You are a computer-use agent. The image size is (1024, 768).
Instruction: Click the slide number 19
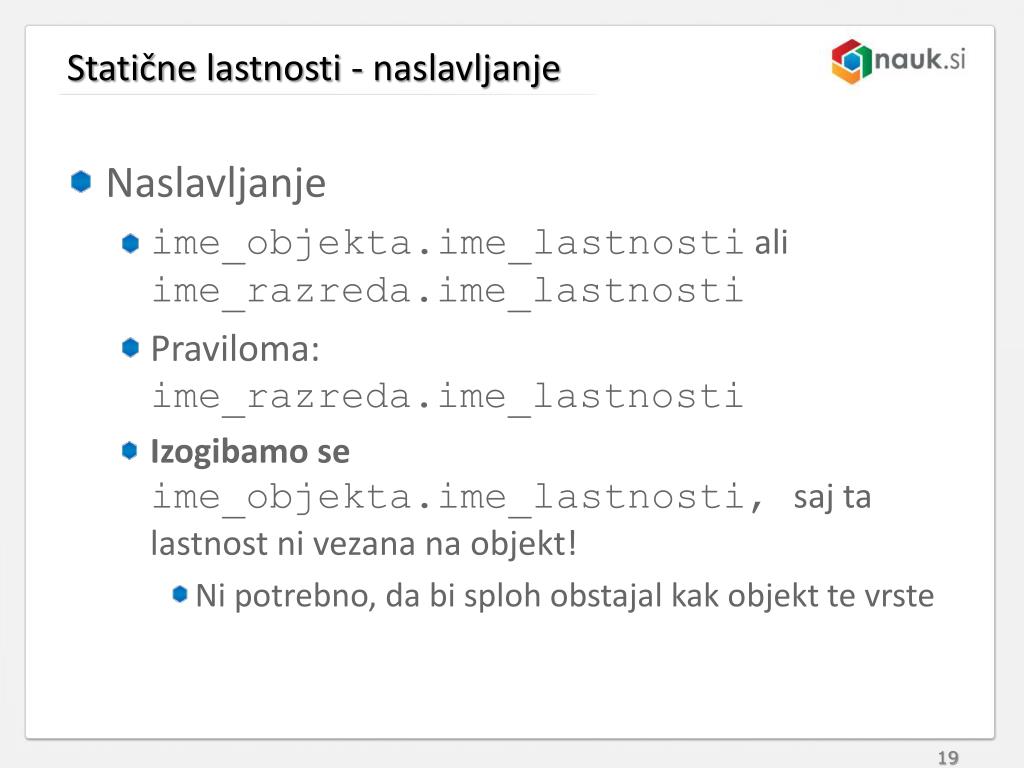click(948, 758)
